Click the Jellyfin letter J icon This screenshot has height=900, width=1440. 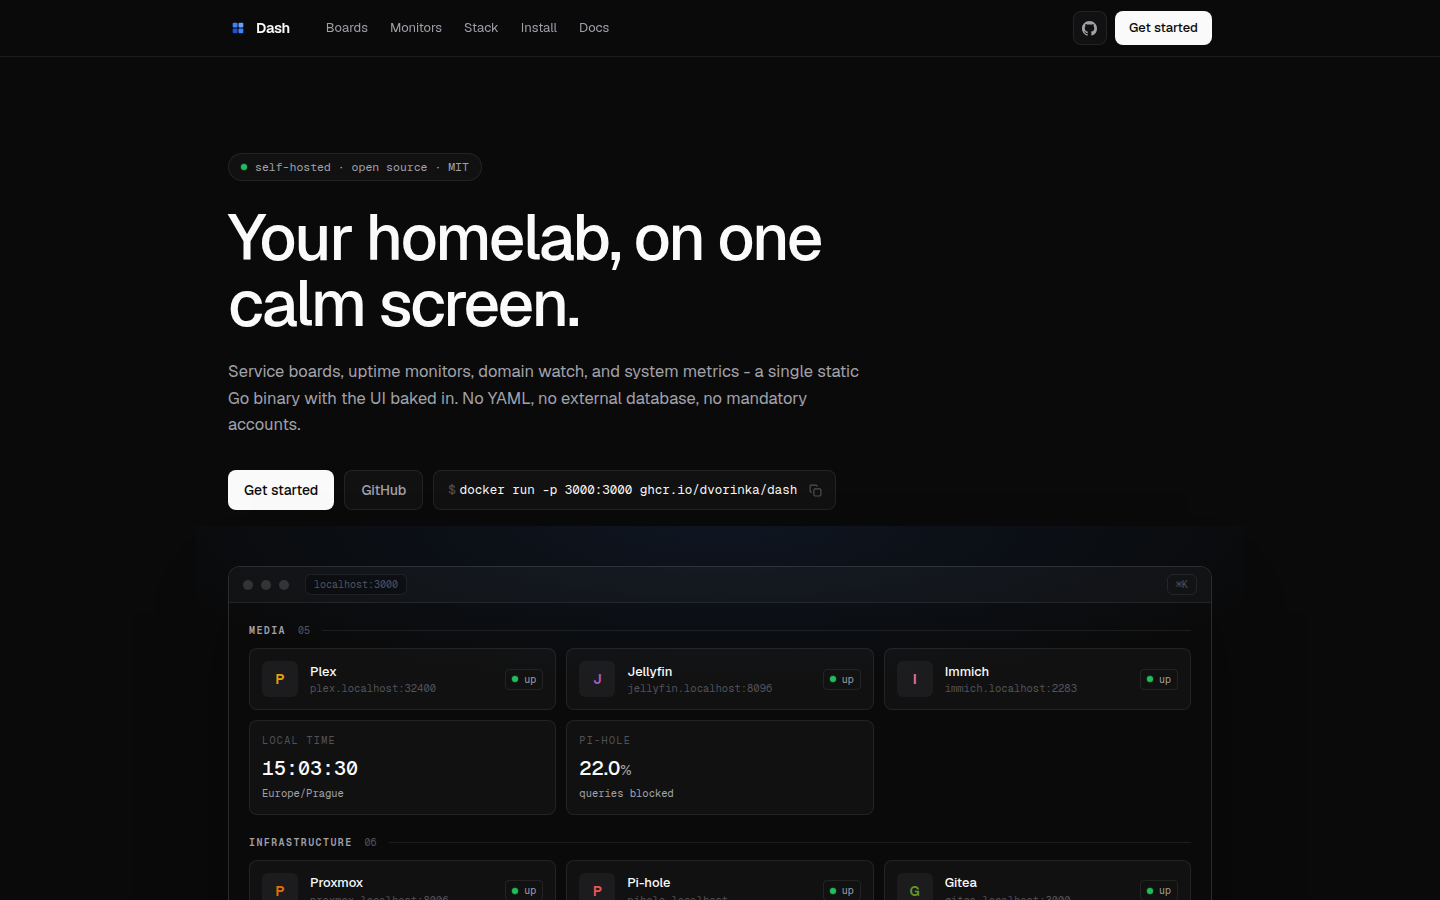pos(597,679)
